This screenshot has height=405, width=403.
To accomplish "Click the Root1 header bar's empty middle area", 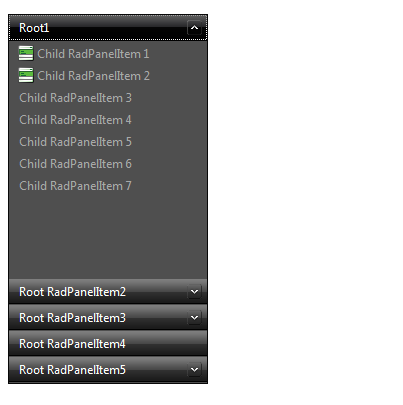I will (x=118, y=28).
